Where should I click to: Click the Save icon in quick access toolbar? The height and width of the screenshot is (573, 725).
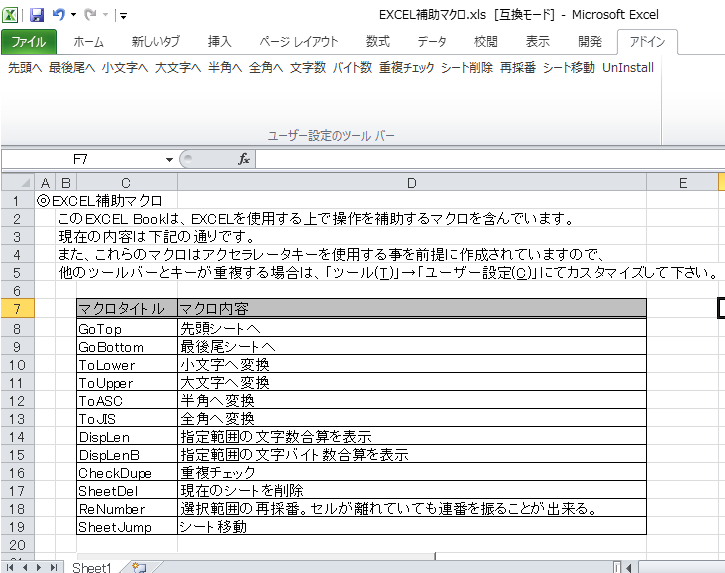coord(37,15)
